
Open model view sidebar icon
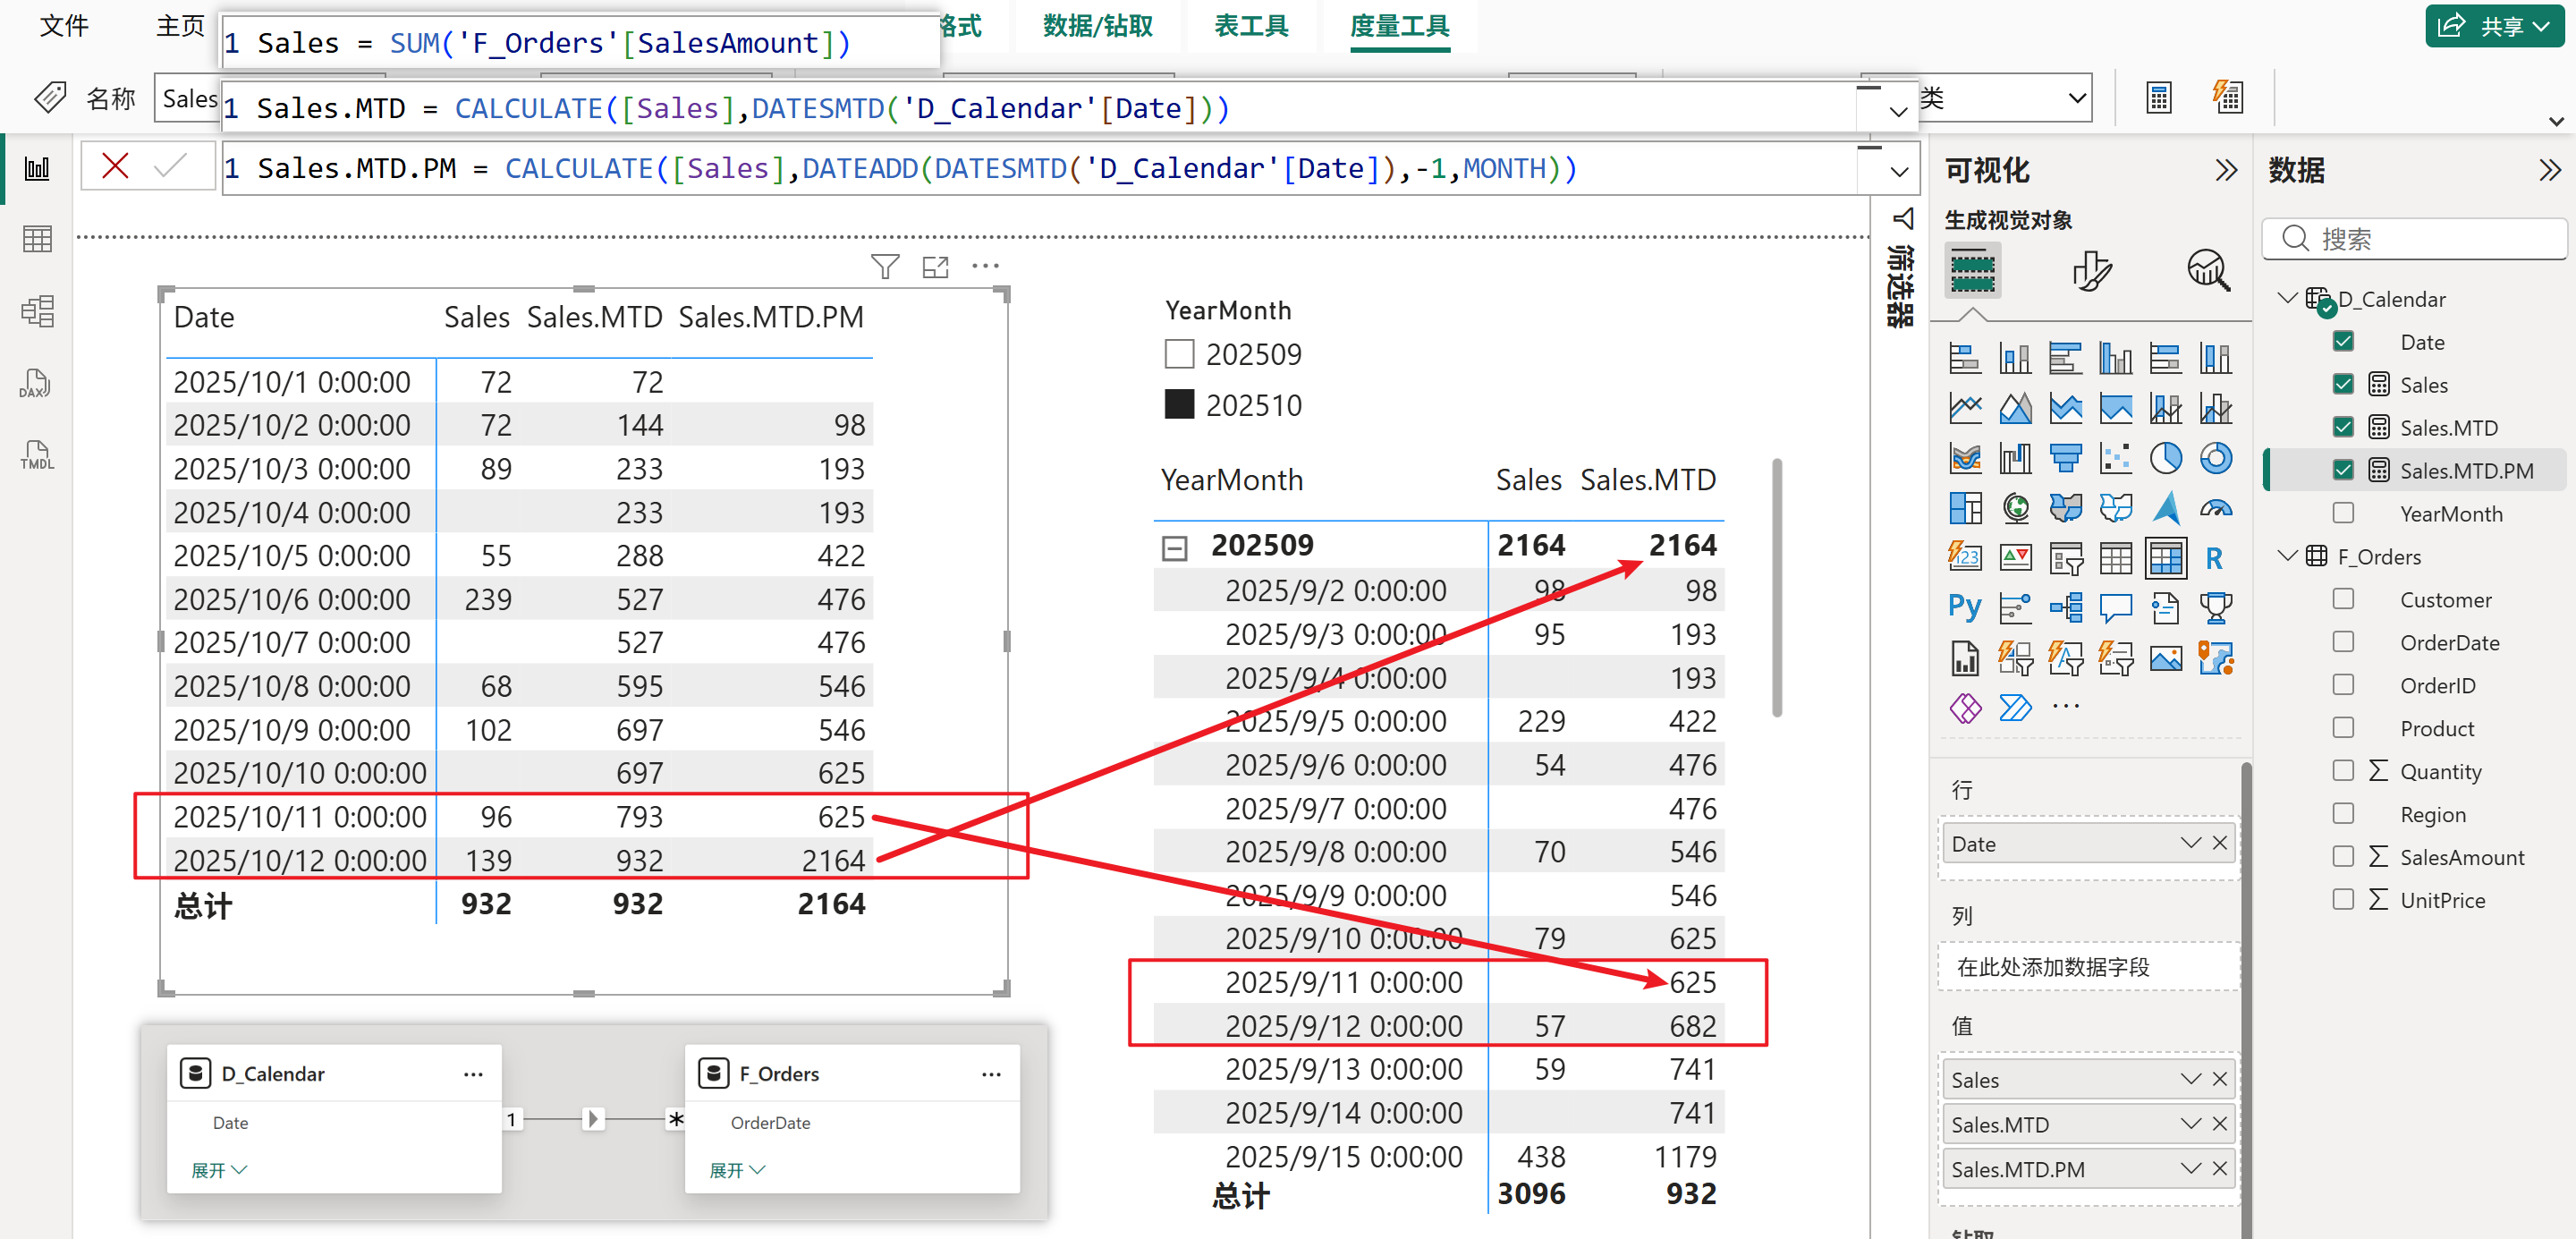(x=36, y=311)
